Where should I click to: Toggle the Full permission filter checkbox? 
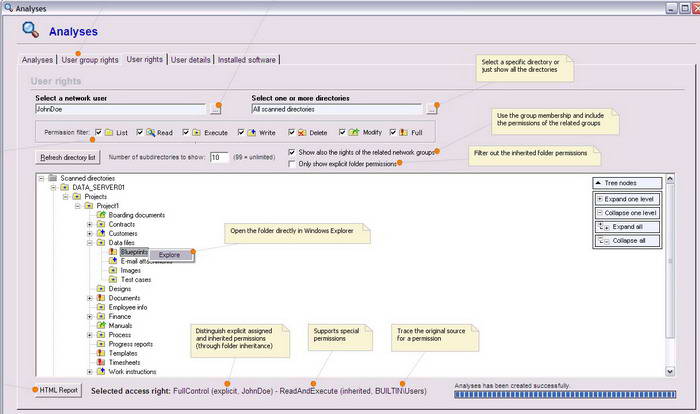(x=393, y=132)
